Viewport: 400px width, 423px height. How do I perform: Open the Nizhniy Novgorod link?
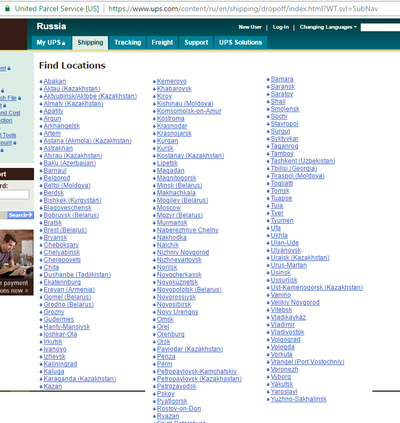pos(183,252)
